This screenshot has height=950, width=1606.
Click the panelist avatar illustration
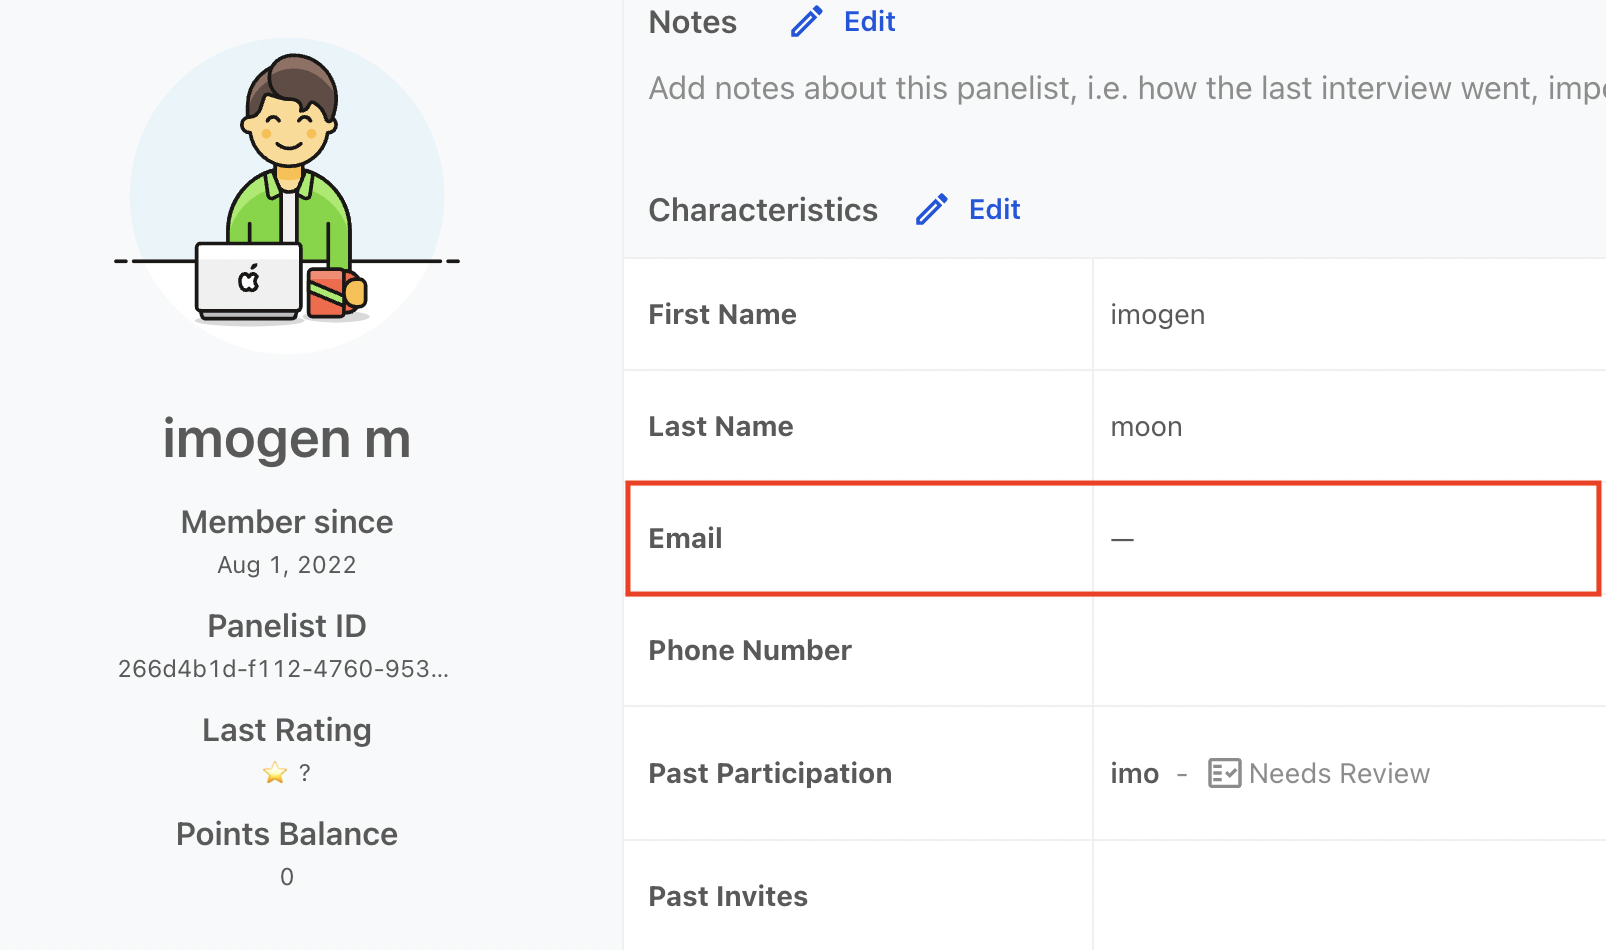tap(287, 196)
